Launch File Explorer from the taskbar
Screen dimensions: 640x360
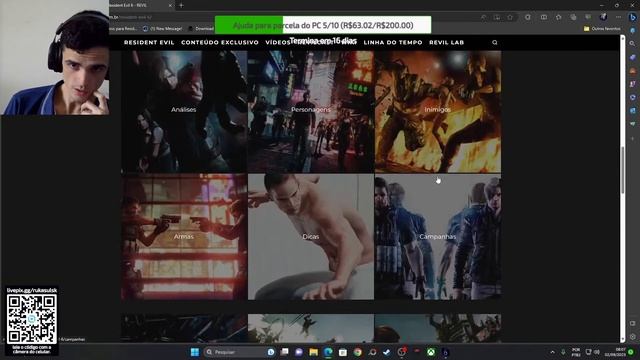pos(313,352)
